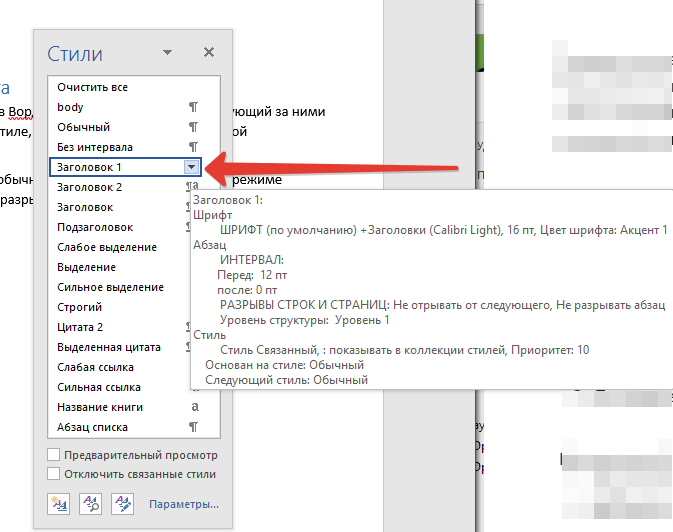
Task: Expand the Заголовок 1 style dropdown
Action: click(191, 167)
